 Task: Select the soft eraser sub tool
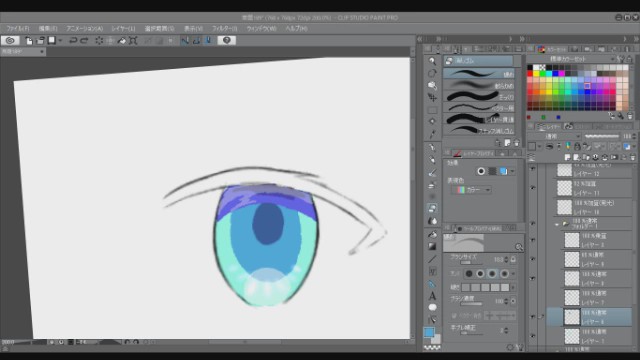478,85
